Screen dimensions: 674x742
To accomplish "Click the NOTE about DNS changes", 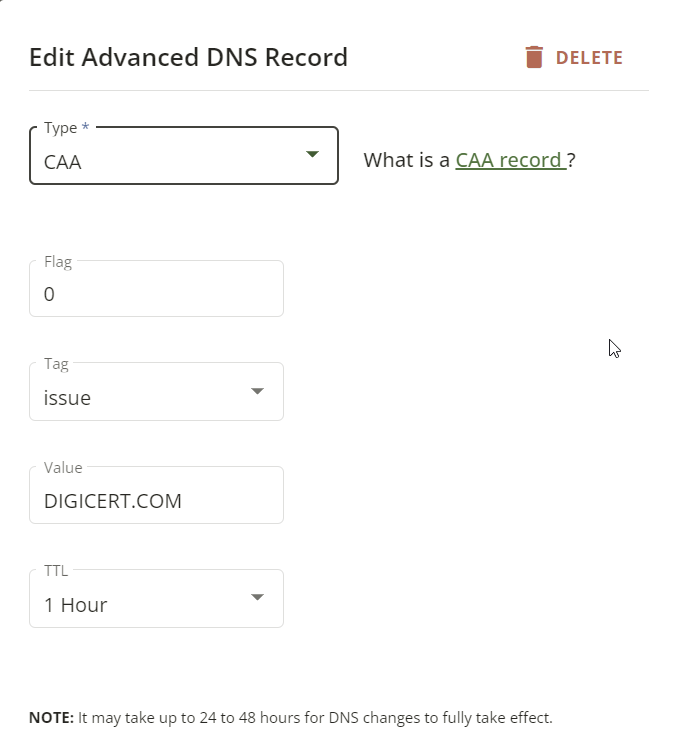I will [x=291, y=718].
